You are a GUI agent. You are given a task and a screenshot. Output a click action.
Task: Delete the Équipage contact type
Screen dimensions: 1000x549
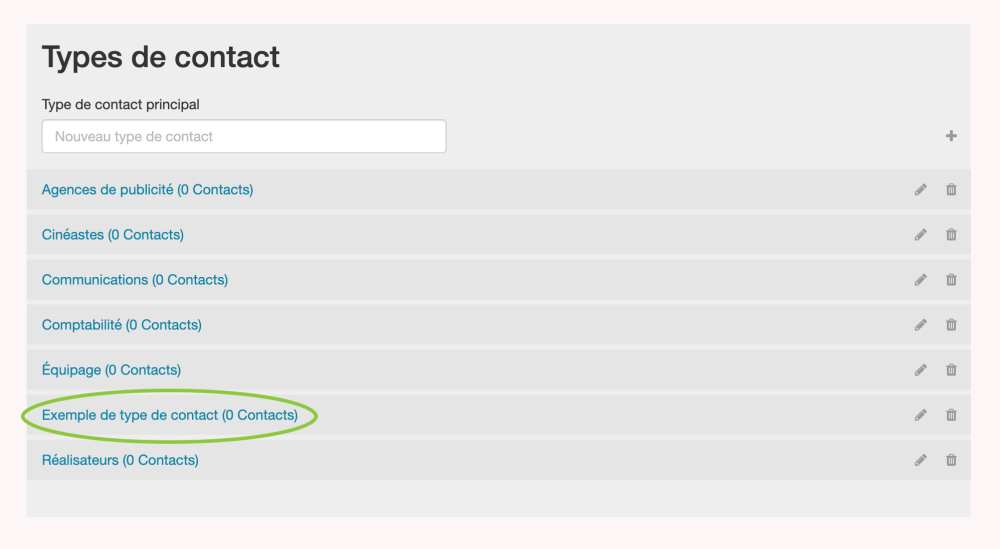[x=951, y=370]
